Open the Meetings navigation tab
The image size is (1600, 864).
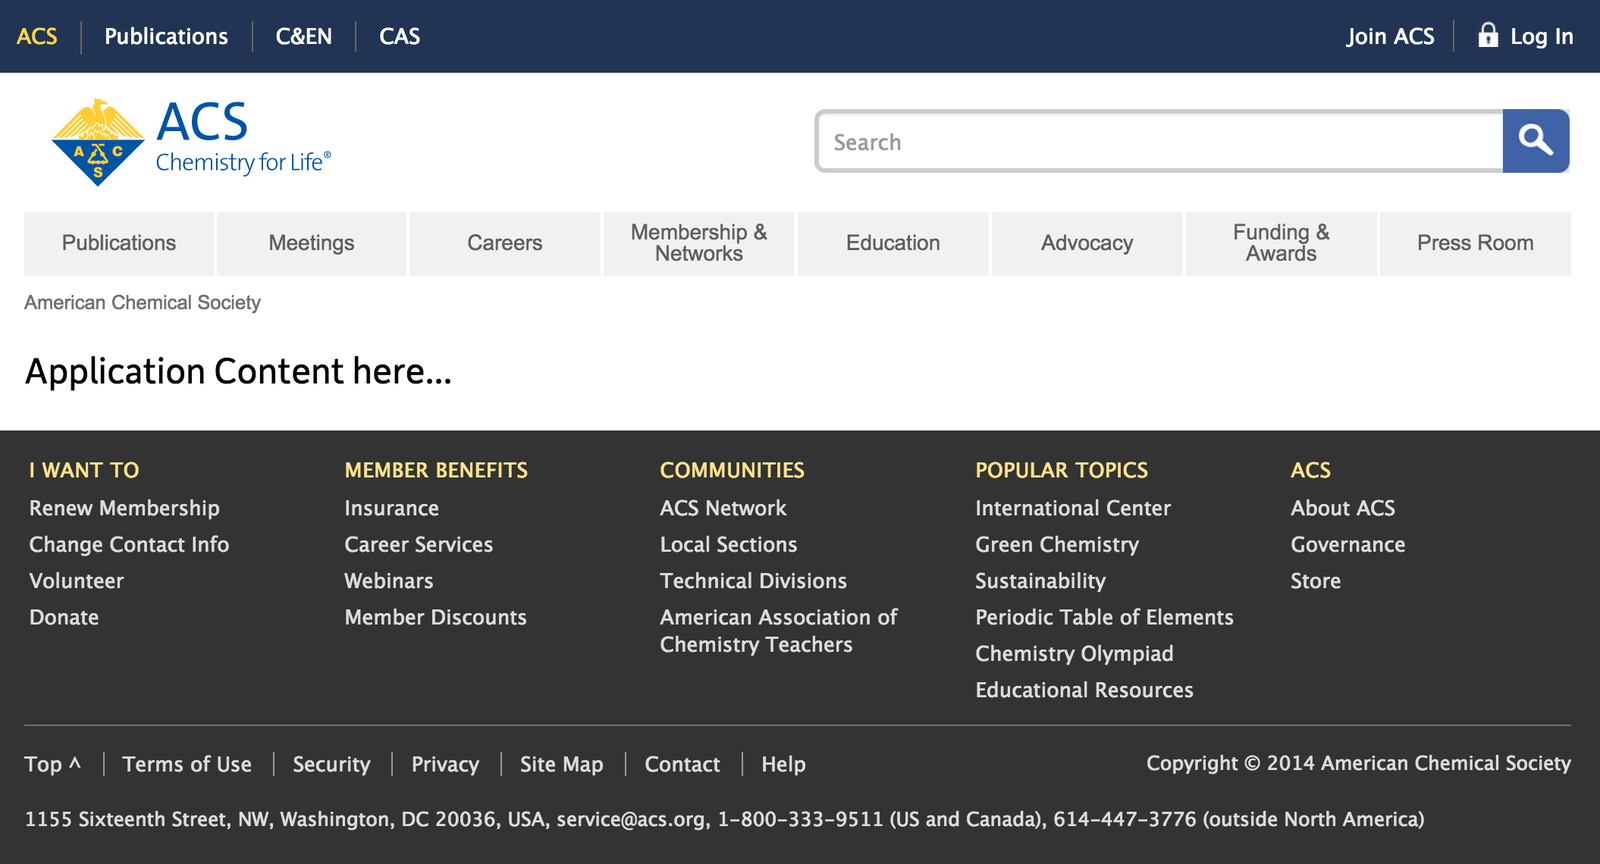pyautogui.click(x=312, y=243)
